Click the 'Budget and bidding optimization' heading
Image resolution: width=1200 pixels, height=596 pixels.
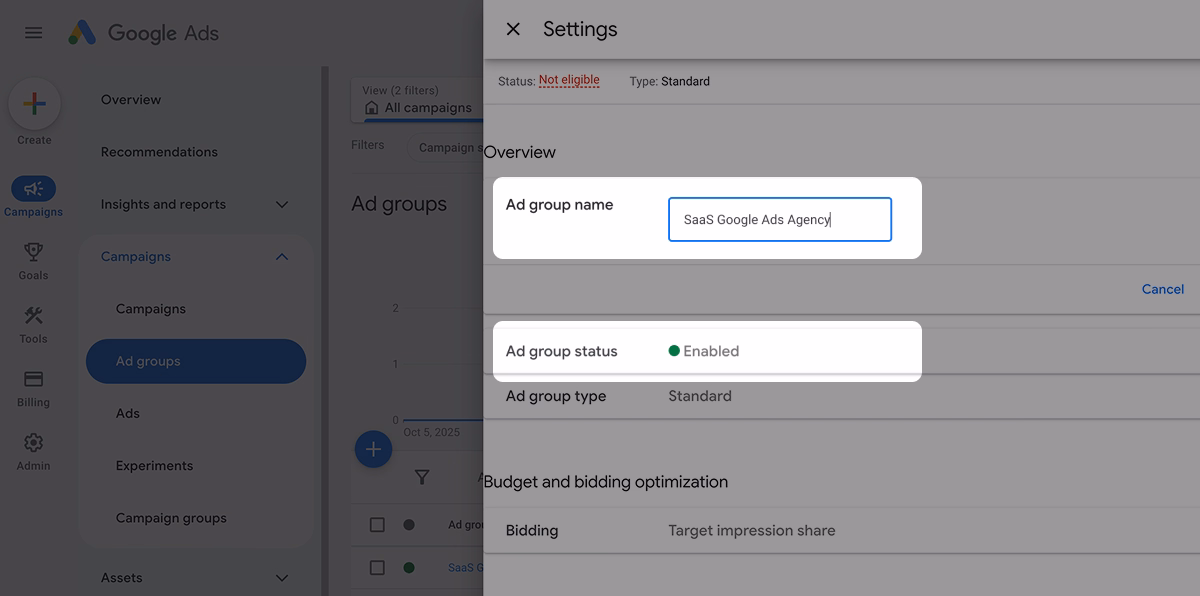tap(606, 482)
